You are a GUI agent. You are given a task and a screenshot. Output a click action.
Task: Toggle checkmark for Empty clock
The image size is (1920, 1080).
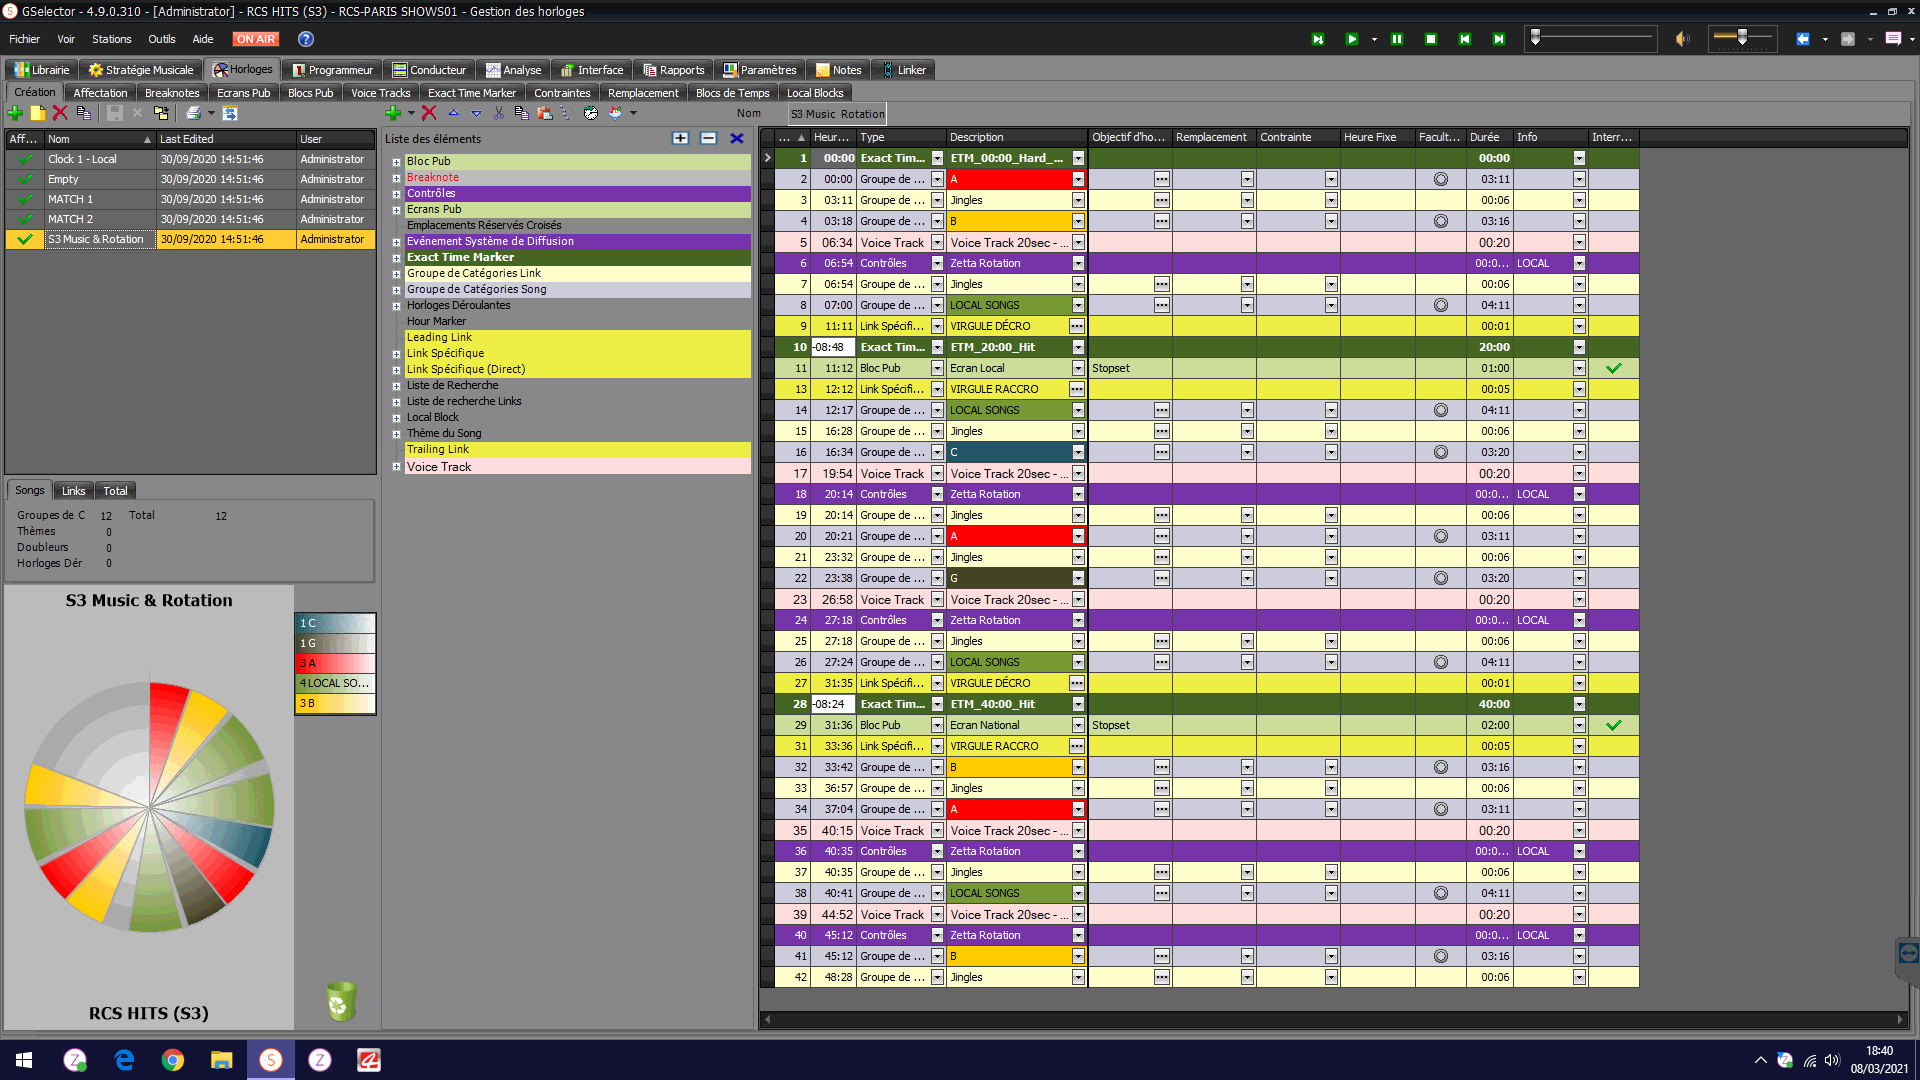click(25, 179)
